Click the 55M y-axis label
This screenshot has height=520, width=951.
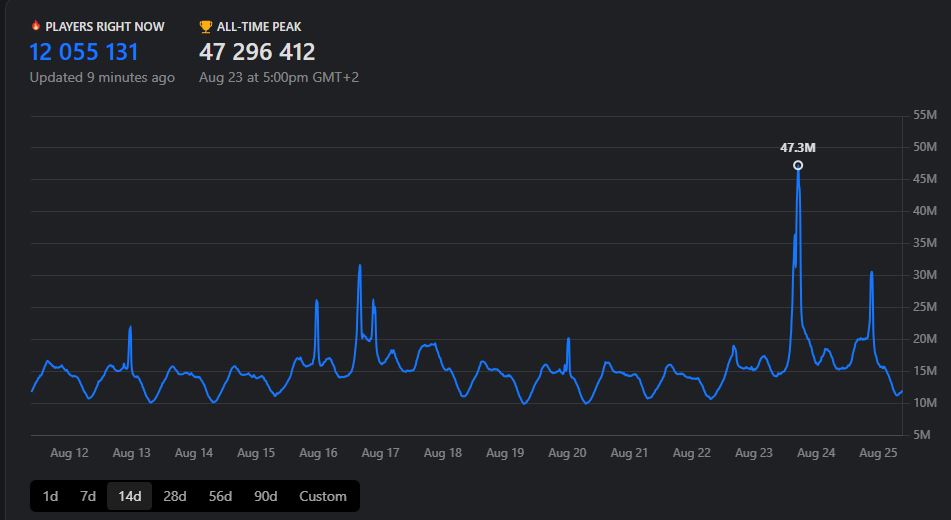[924, 115]
